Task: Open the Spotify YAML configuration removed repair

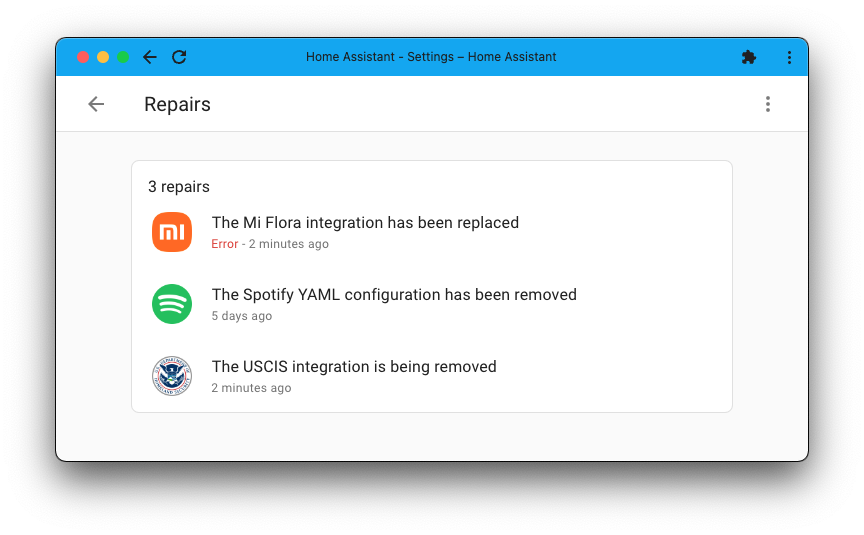Action: (x=394, y=295)
